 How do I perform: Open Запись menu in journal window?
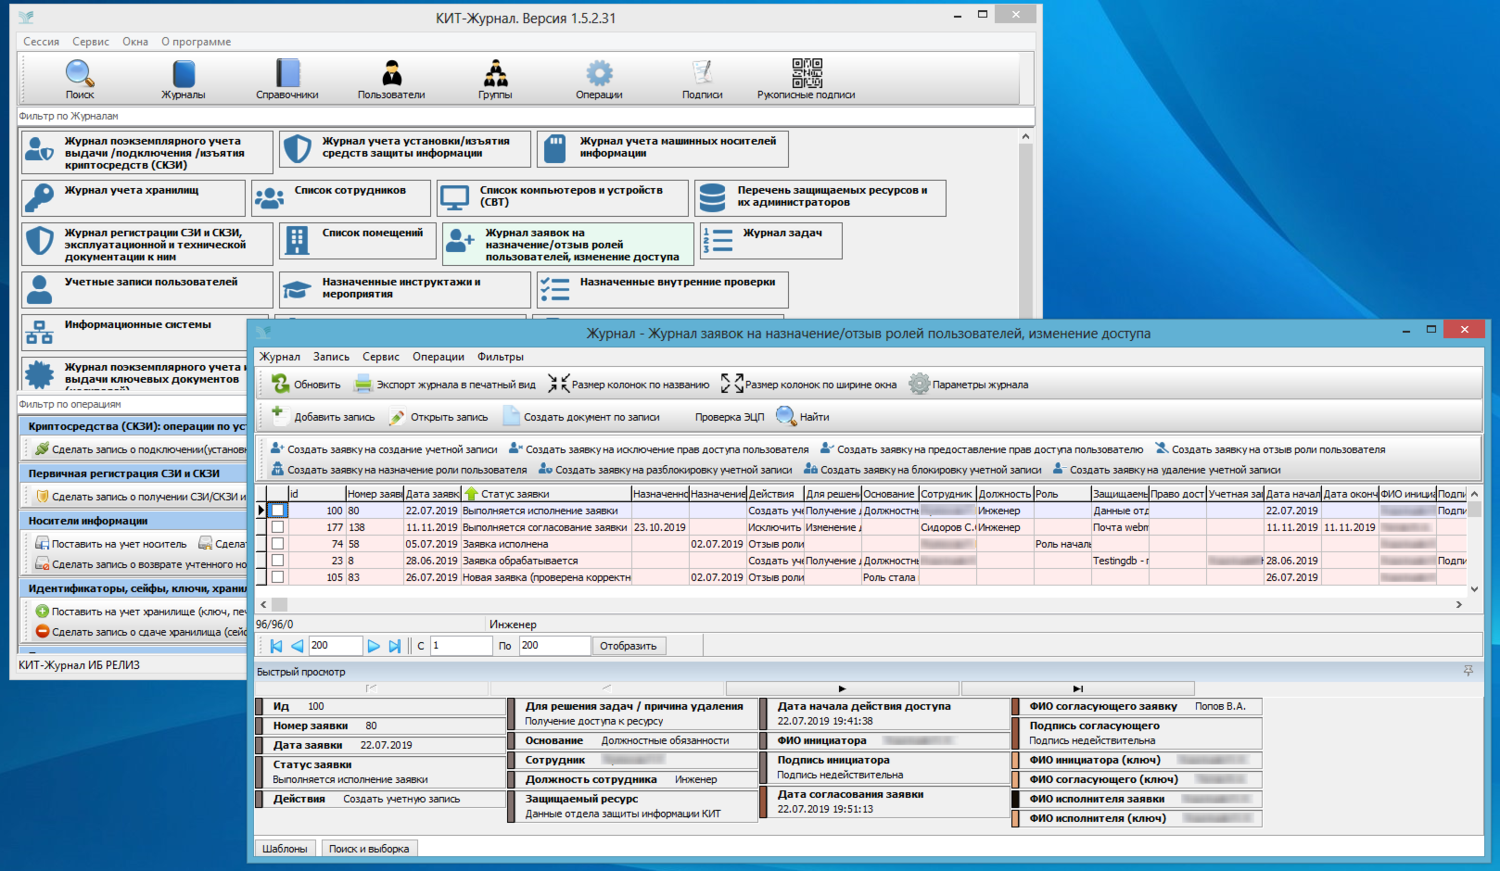(x=331, y=357)
